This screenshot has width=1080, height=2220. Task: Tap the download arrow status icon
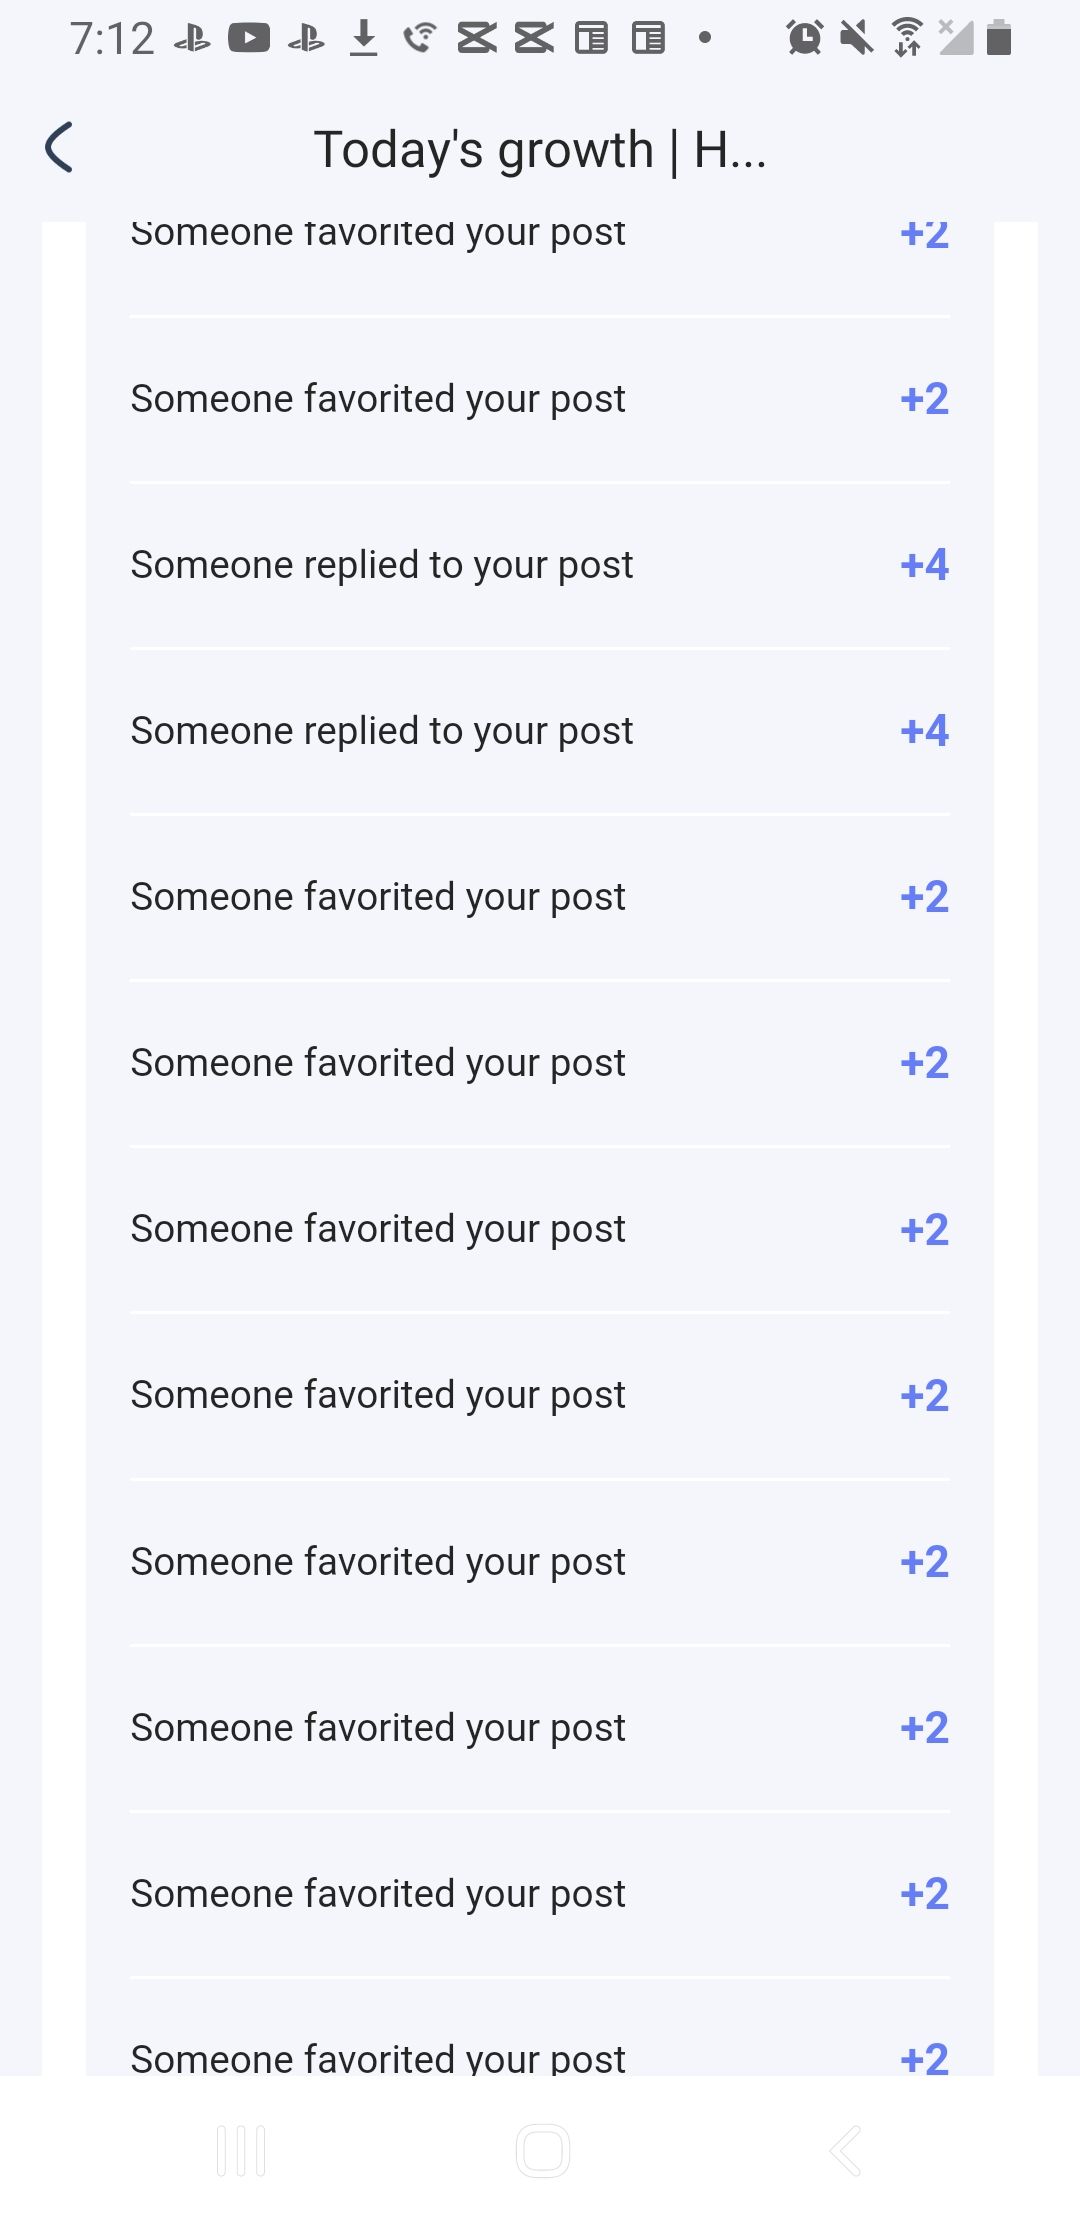(364, 39)
